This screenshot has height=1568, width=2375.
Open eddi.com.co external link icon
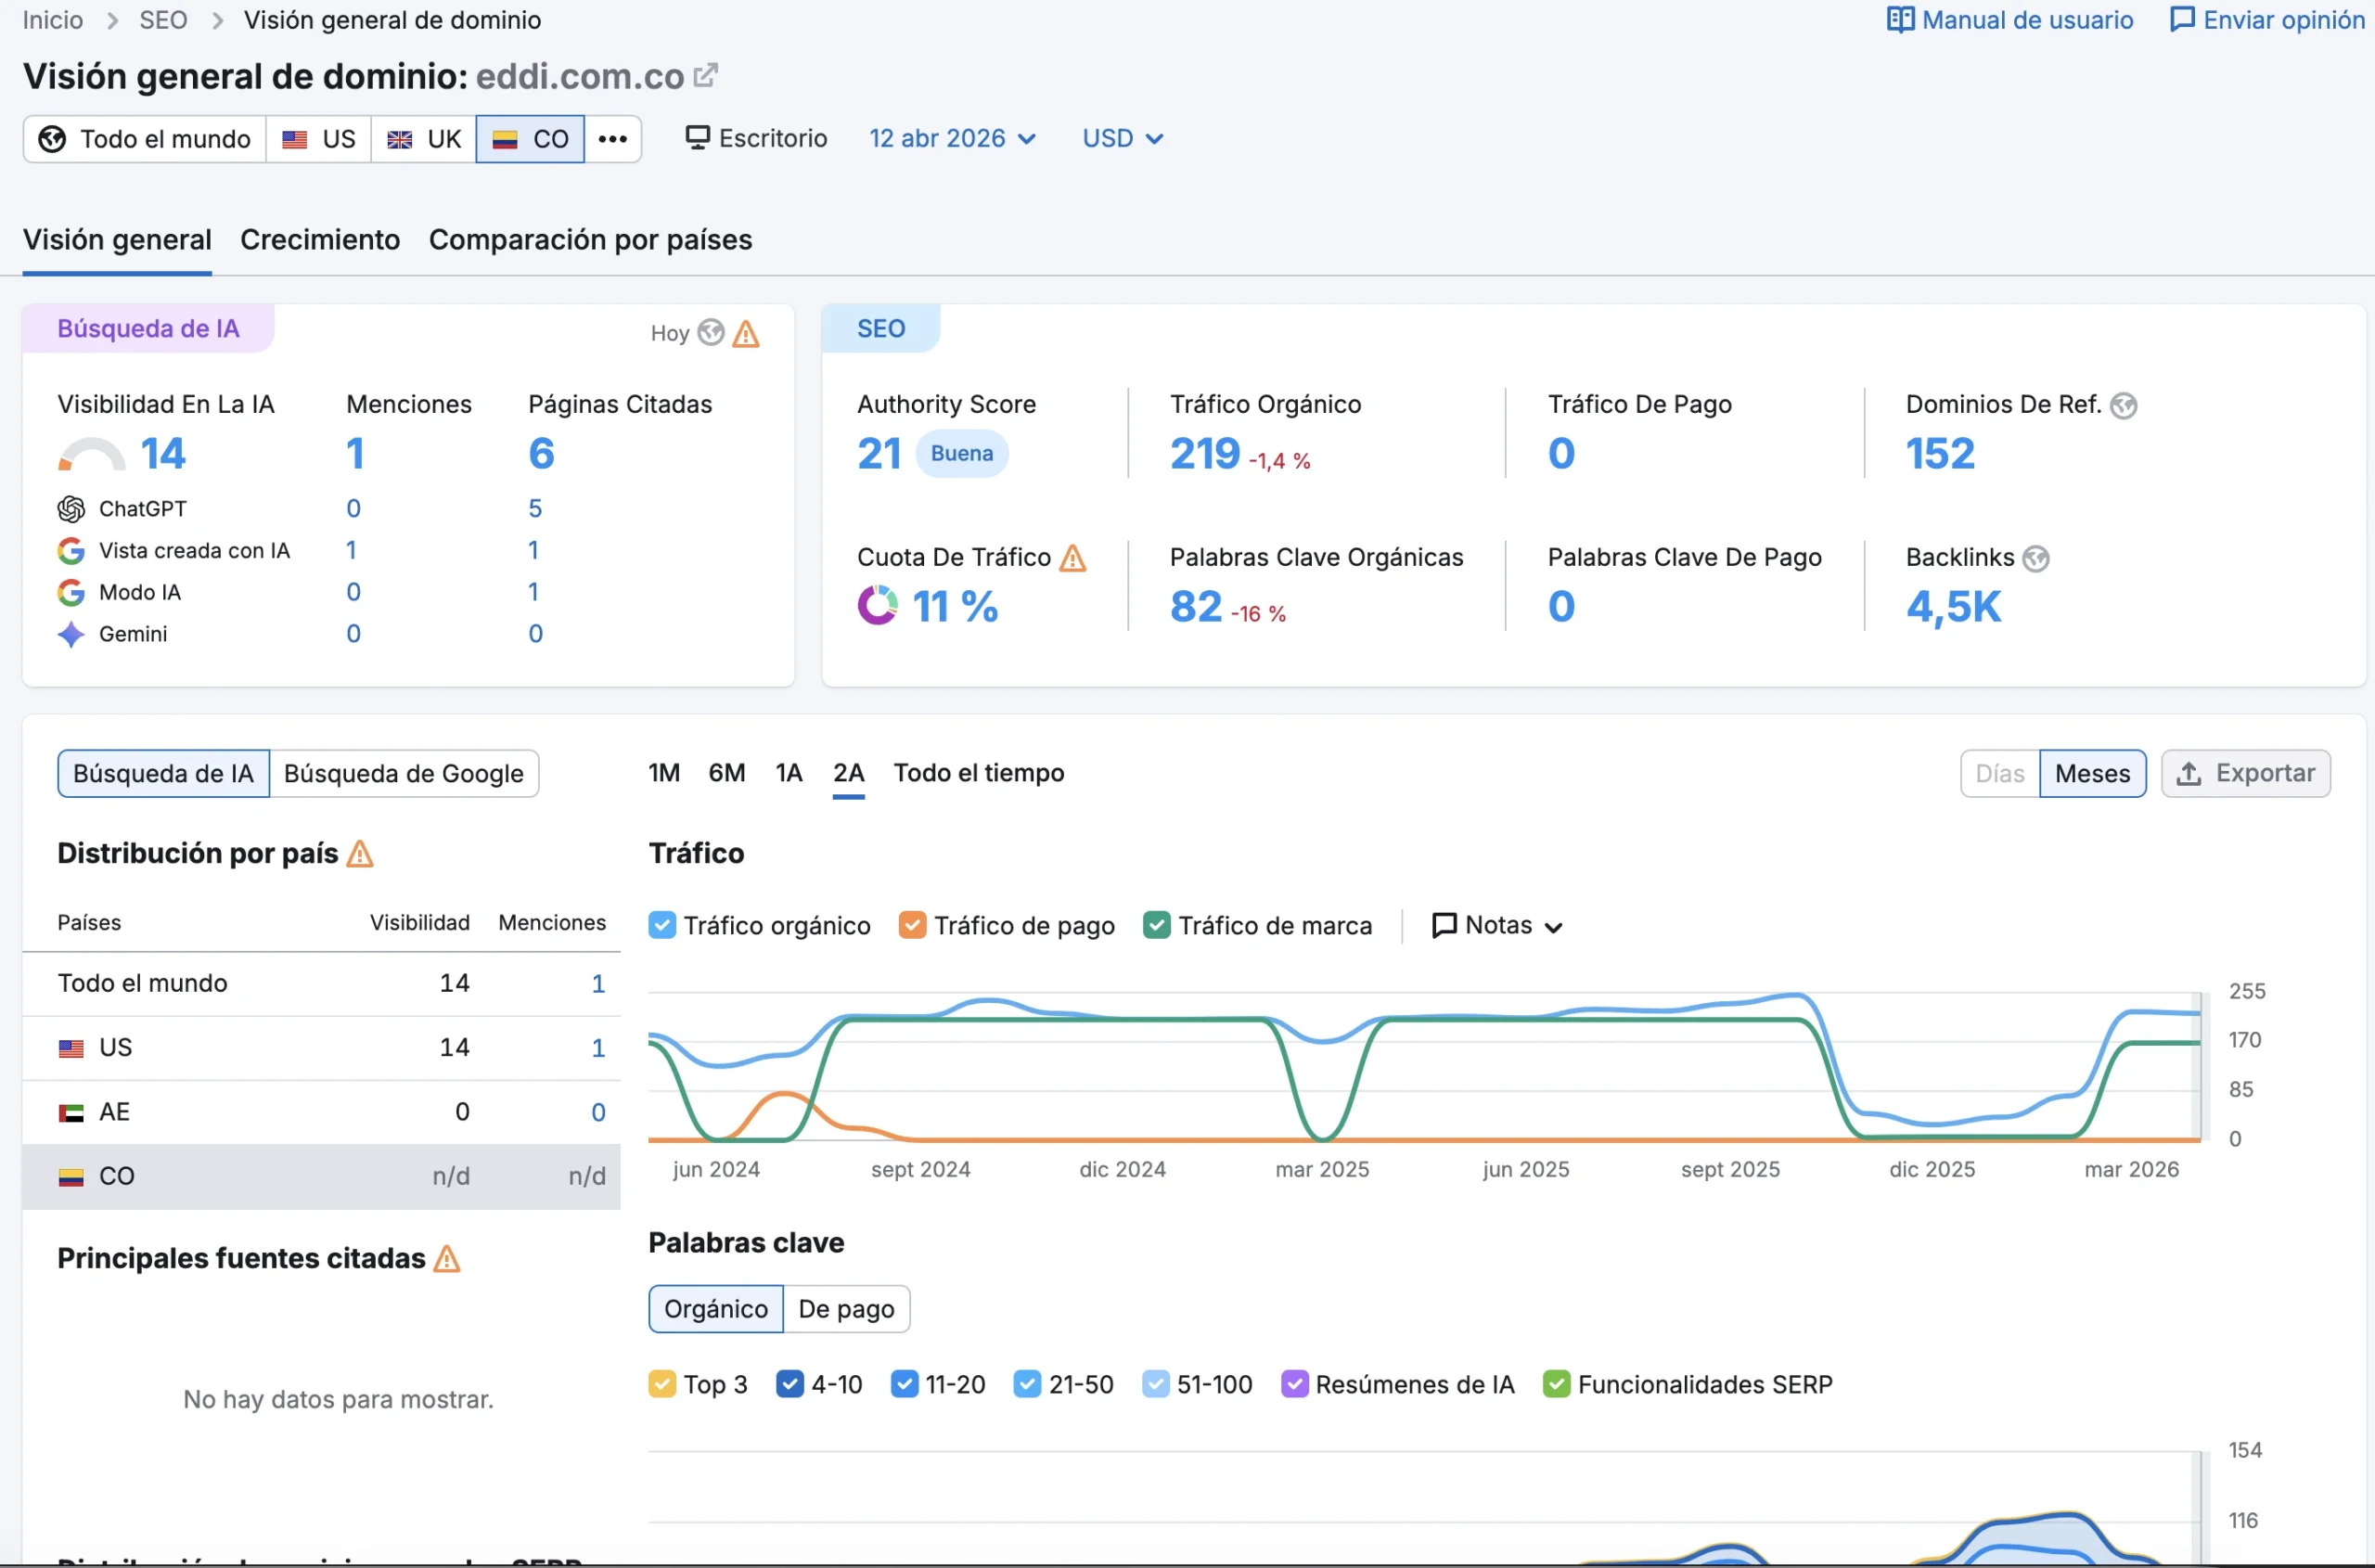pos(705,75)
